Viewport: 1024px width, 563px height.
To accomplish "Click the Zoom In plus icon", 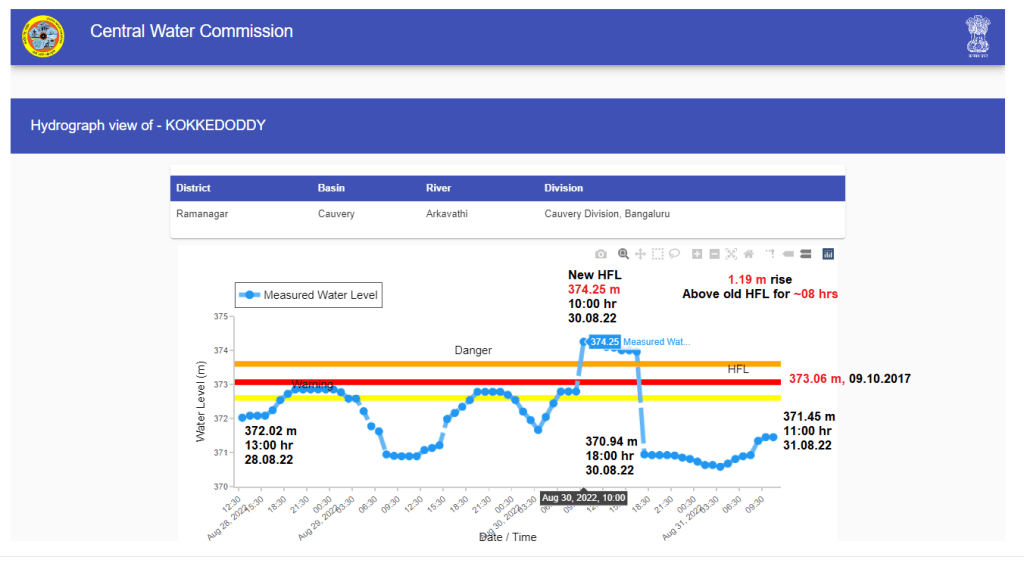I will [x=697, y=254].
